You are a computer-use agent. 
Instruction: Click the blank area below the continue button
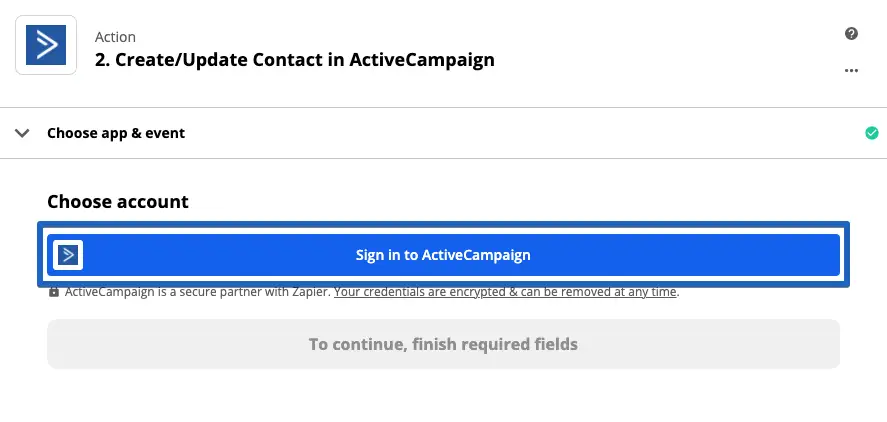tap(443, 395)
